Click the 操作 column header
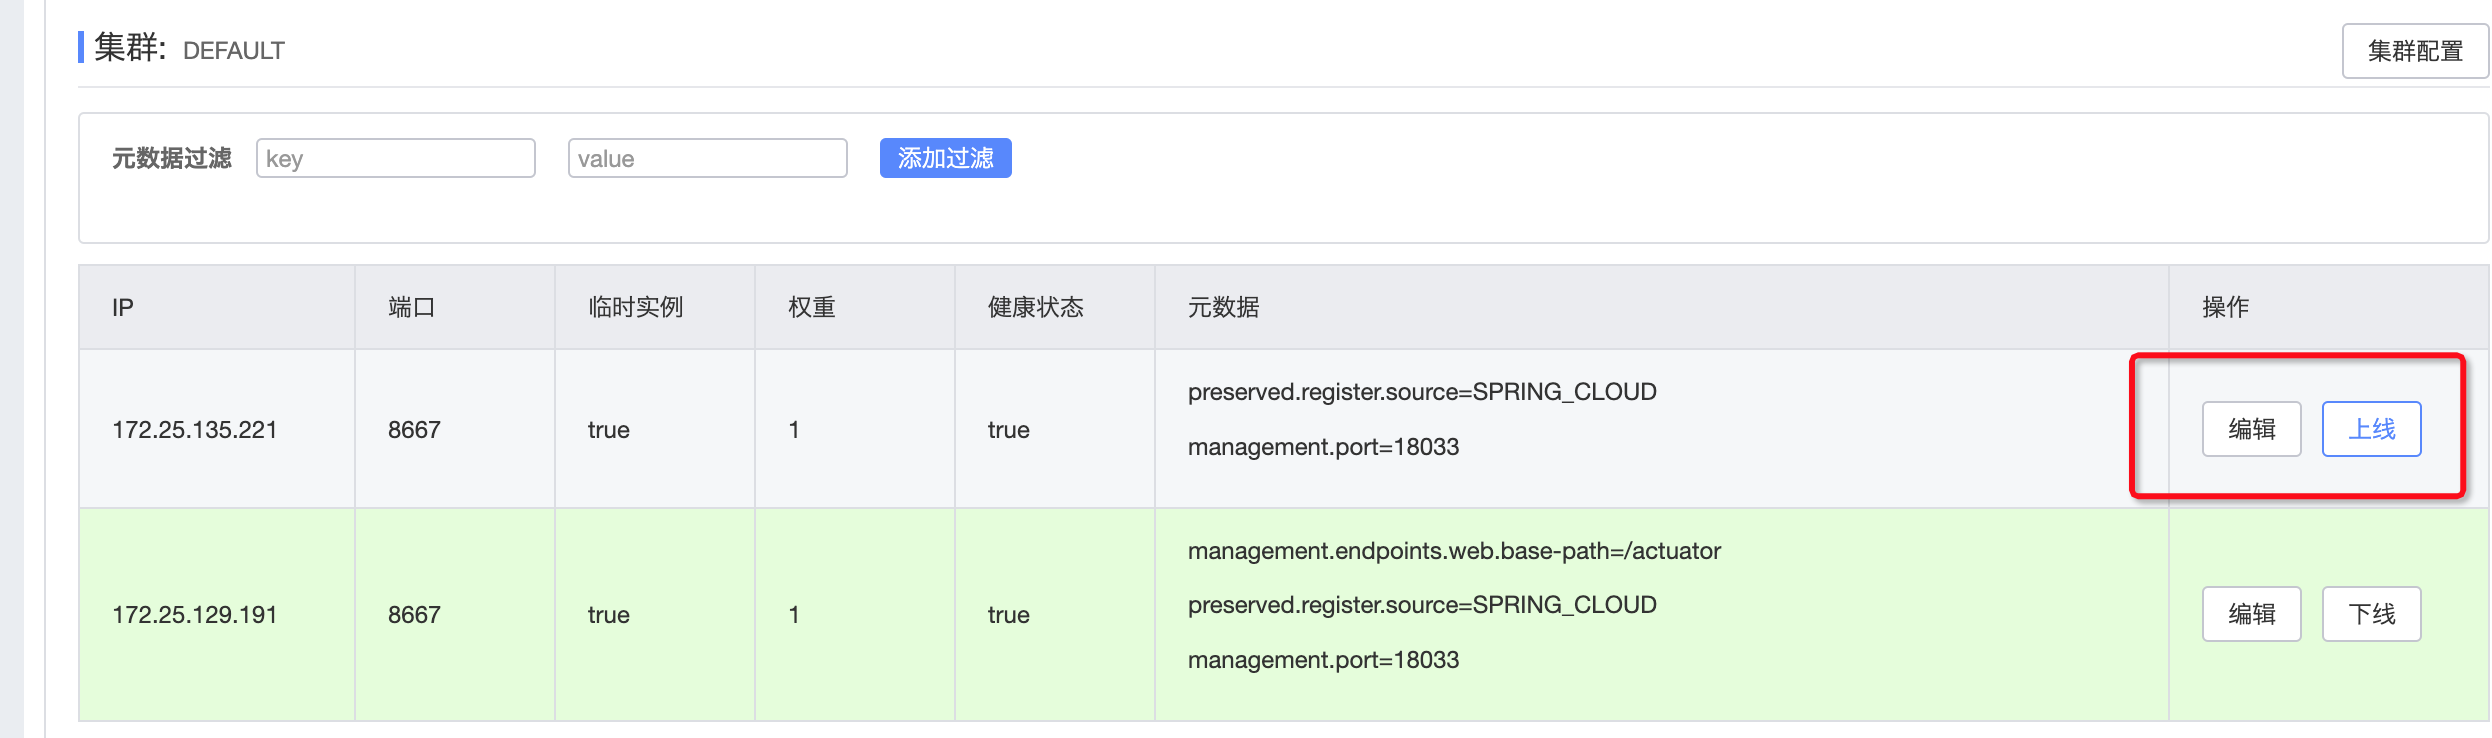The width and height of the screenshot is (2492, 738). [x=2226, y=307]
